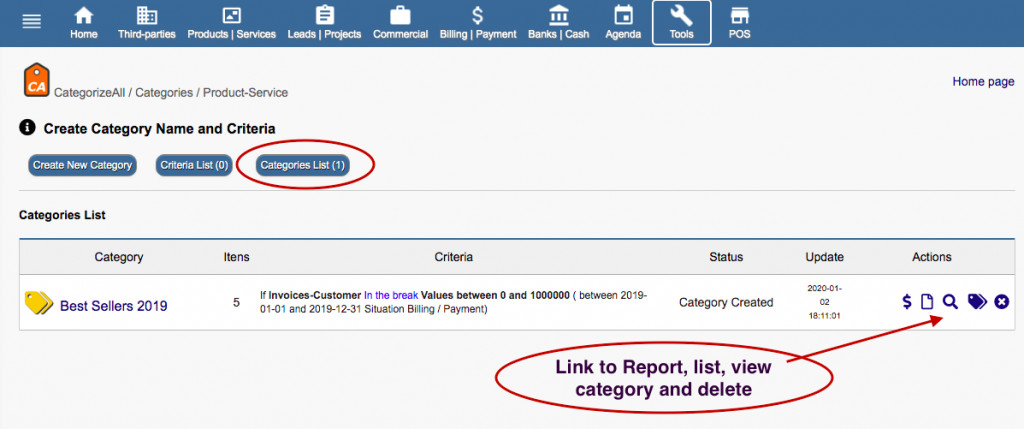Click the CategorizeAll orange tag logo
This screenshot has width=1024, height=429.
pyautogui.click(x=37, y=81)
